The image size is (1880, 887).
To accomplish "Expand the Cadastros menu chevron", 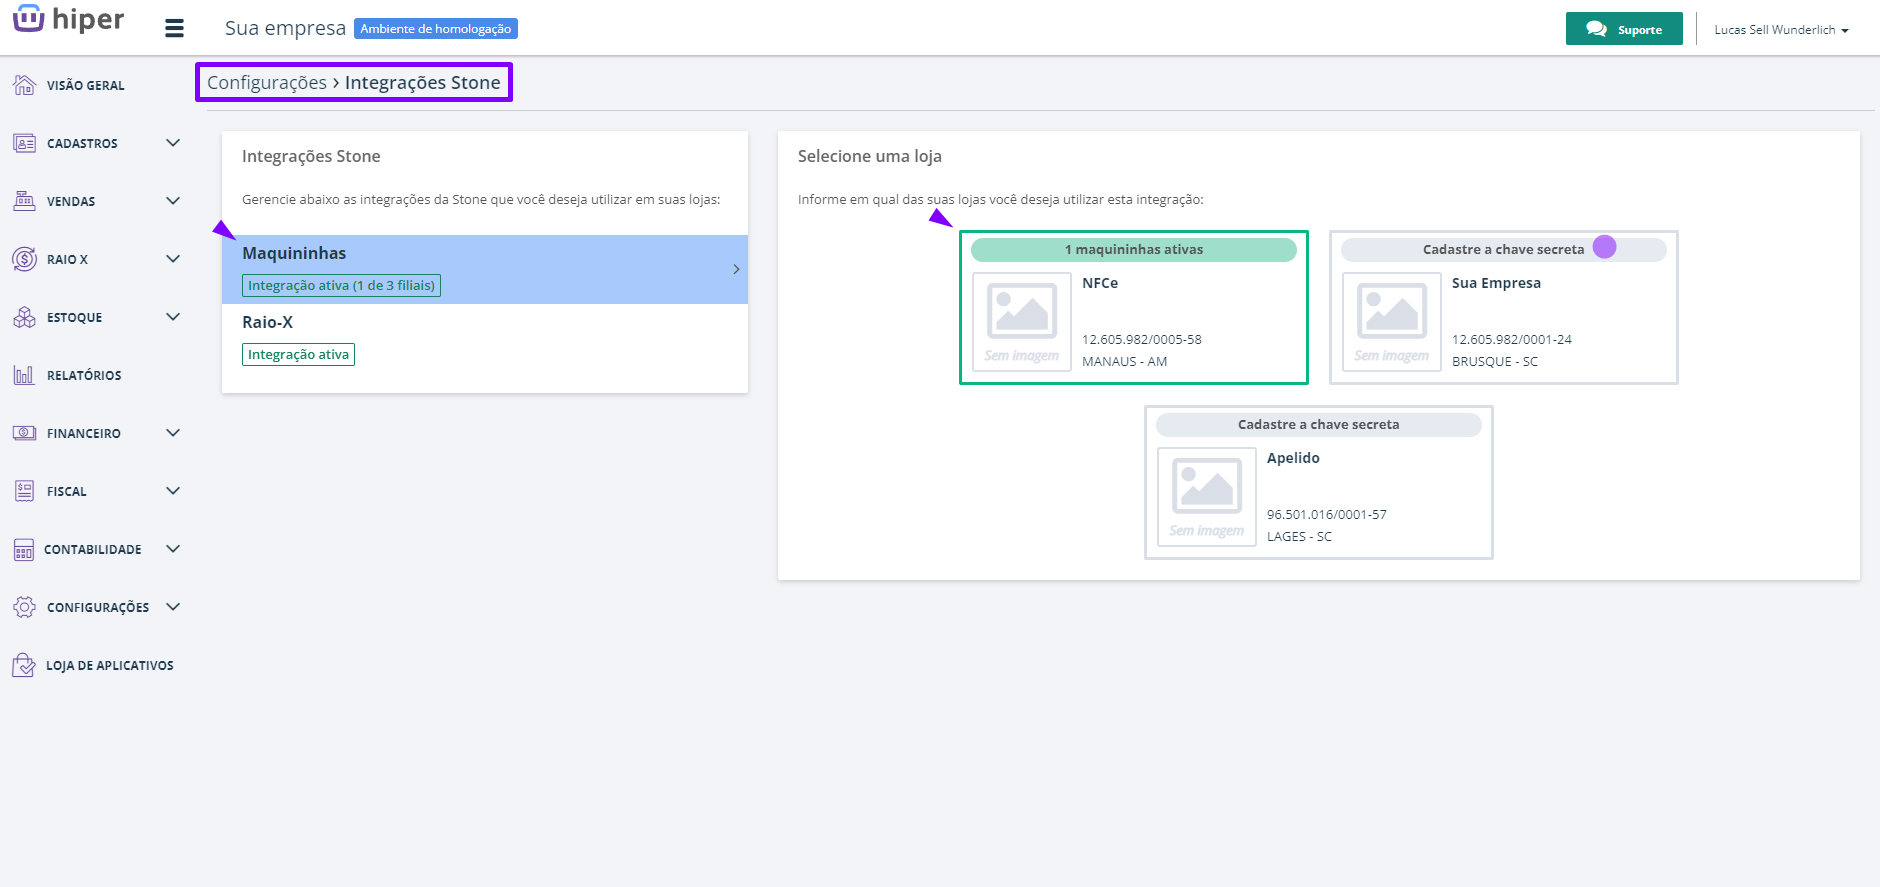I will (173, 143).
